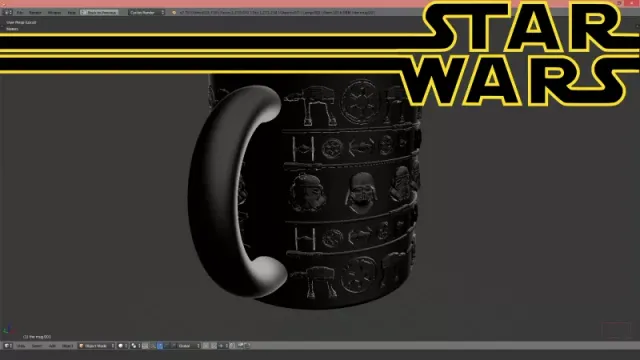Open the Help menu
The height and width of the screenshot is (360, 640).
coord(71,13)
